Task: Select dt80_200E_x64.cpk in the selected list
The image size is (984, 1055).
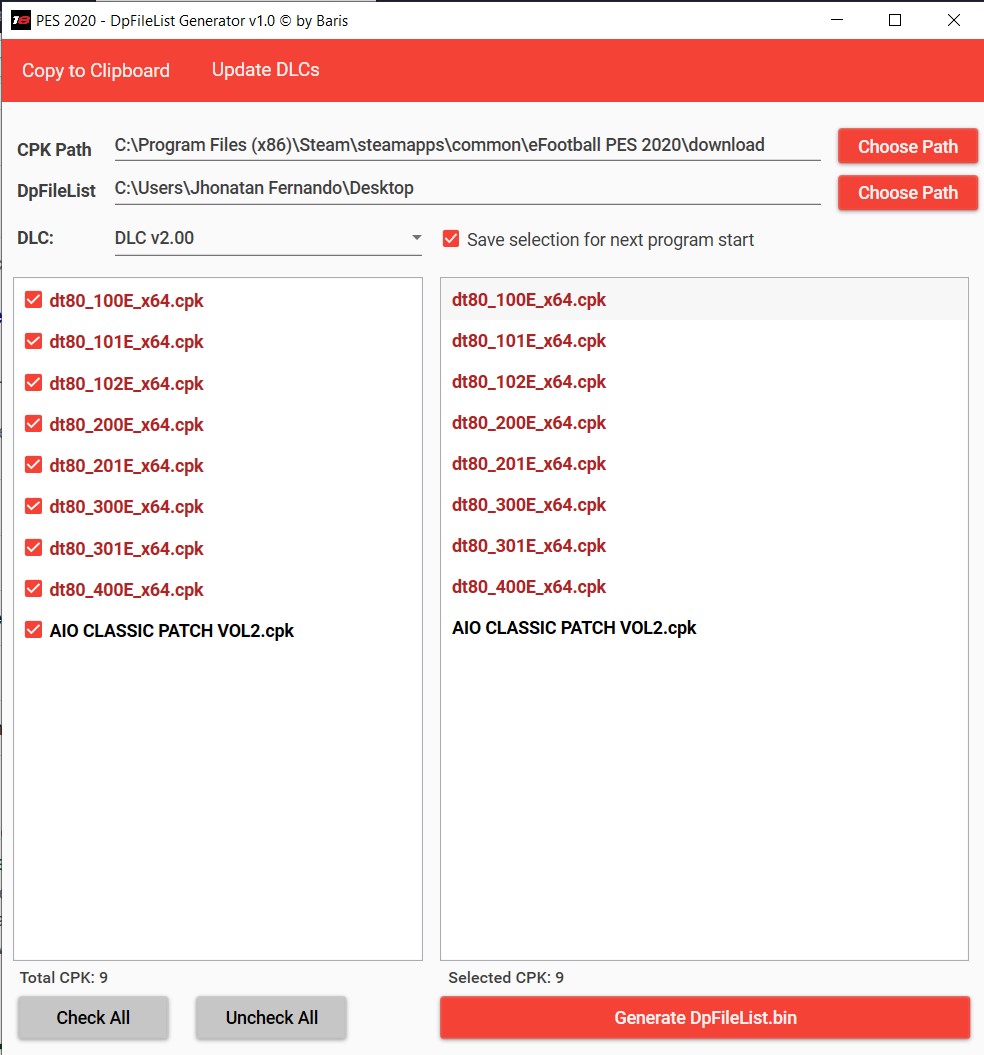Action: pyautogui.click(x=704, y=423)
